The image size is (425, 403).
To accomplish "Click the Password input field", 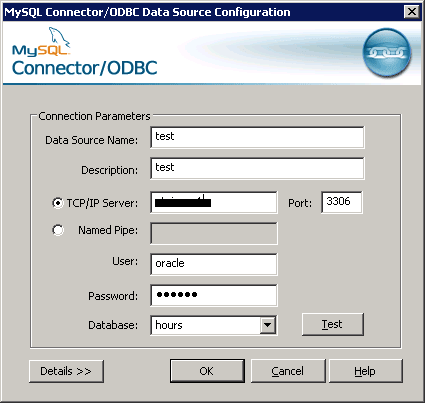I will coord(213,295).
